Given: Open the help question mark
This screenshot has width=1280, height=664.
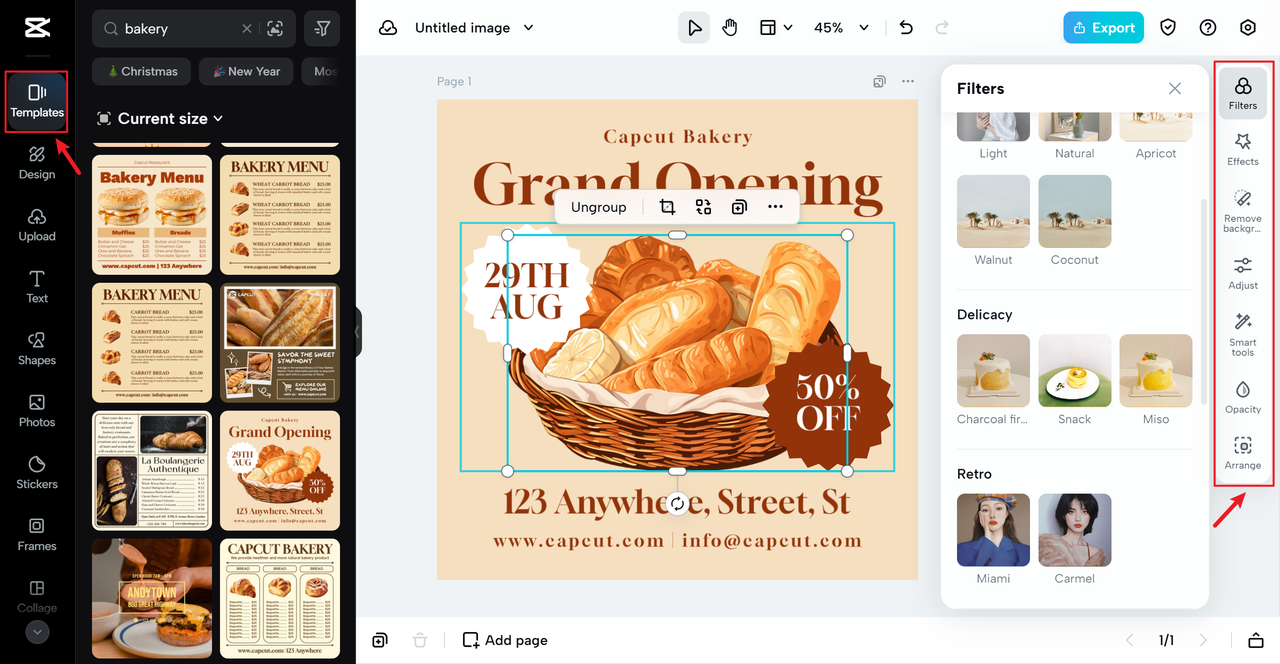Looking at the screenshot, I should [1208, 28].
